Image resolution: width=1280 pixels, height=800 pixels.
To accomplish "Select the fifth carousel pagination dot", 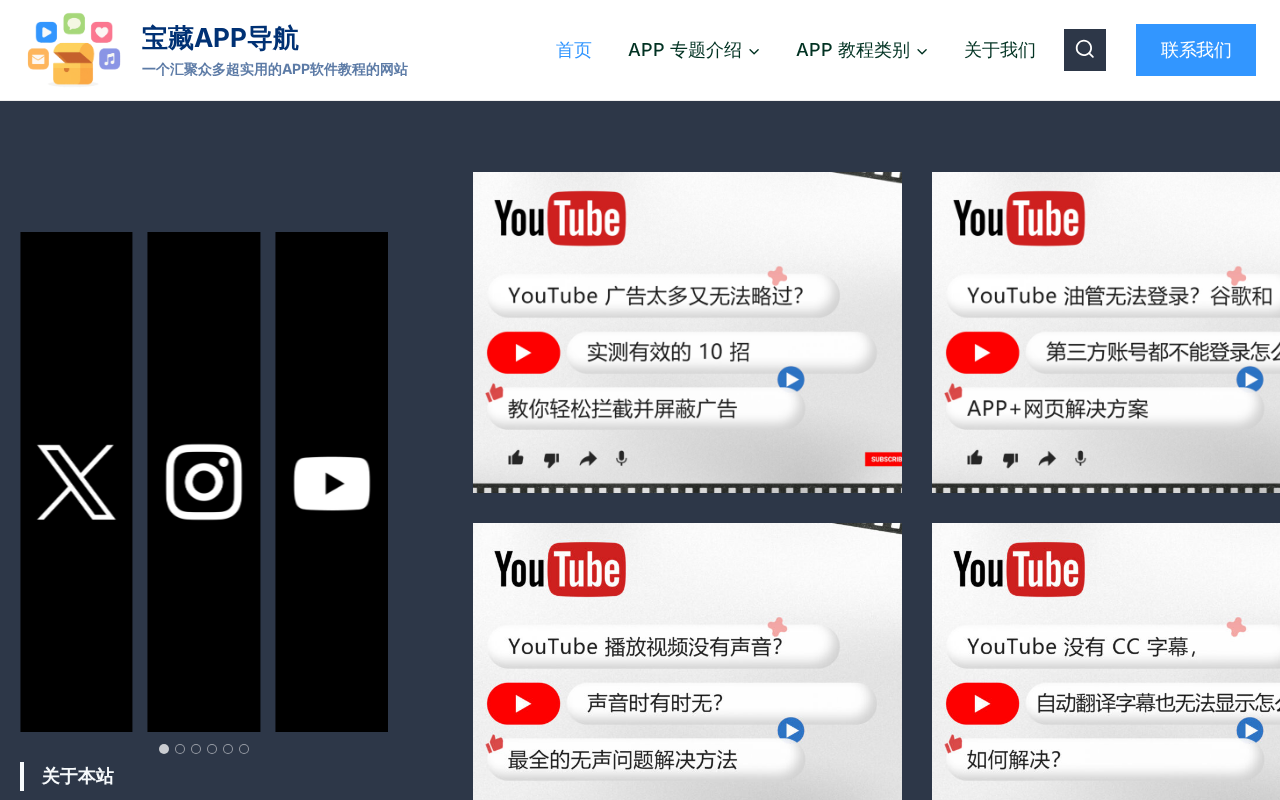I will pyautogui.click(x=228, y=749).
